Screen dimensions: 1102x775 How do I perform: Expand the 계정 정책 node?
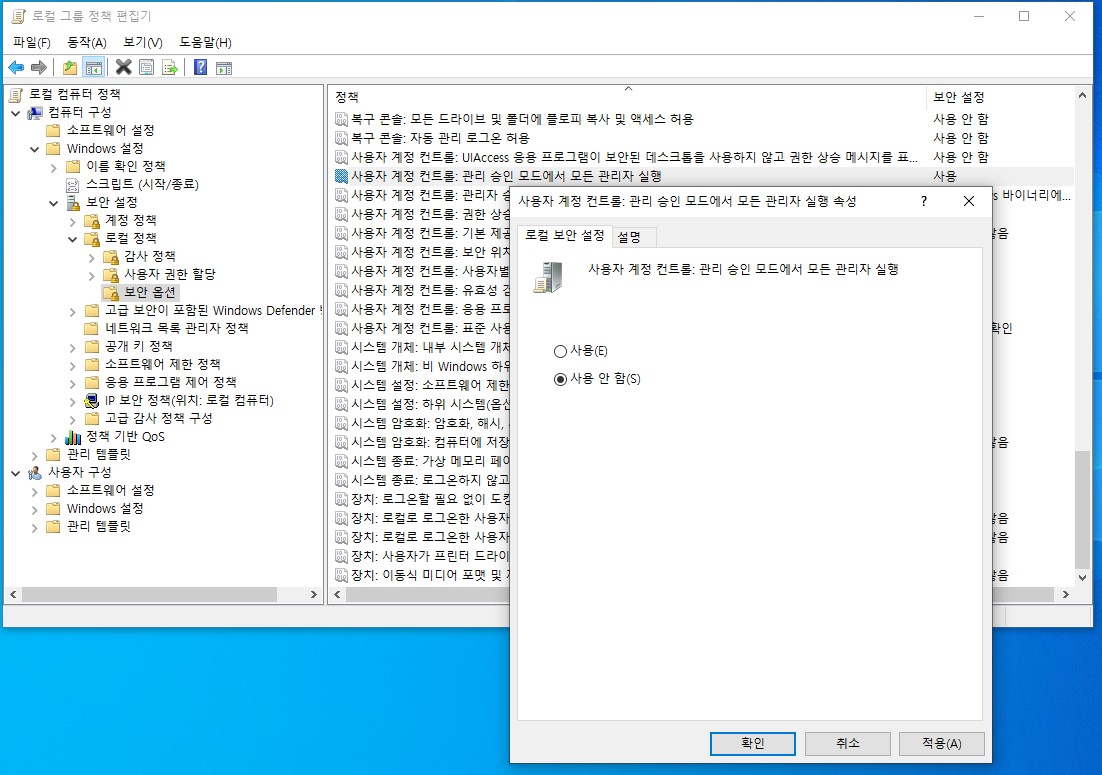click(x=72, y=221)
